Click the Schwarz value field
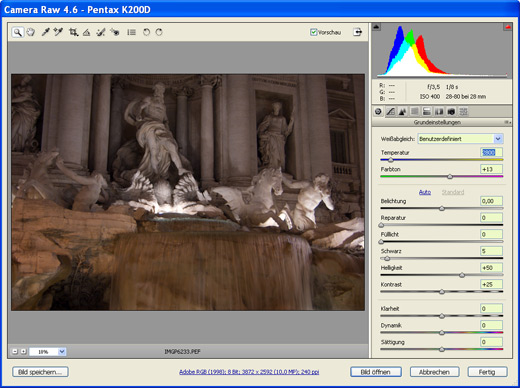Screen dimensions: 520x388 pos(491,251)
